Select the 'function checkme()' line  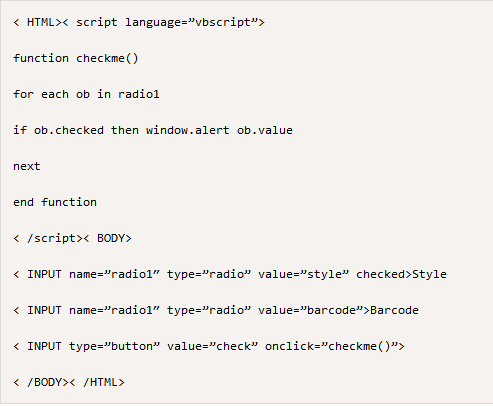coord(76,59)
